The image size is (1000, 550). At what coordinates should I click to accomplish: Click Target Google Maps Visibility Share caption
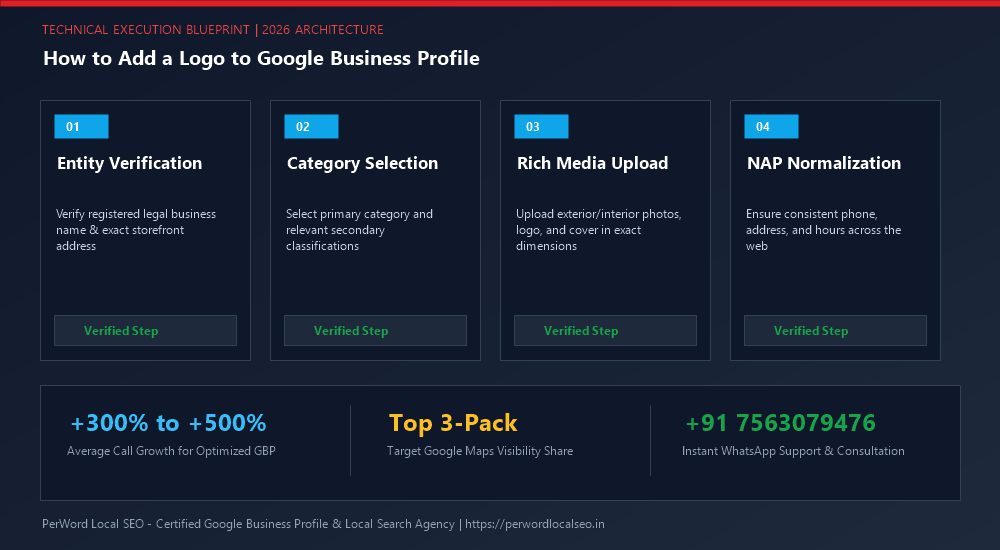point(480,450)
